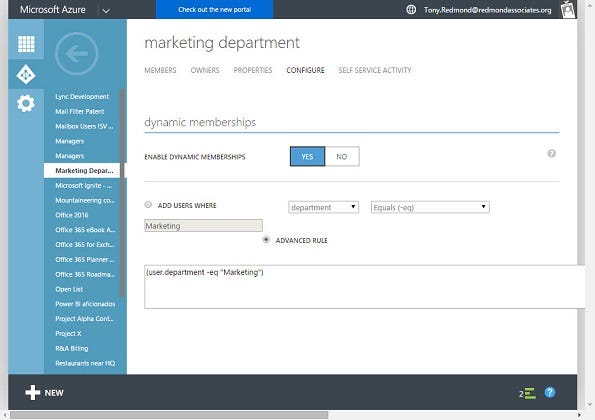
Task: Select the ADVANCED RULE radio button
Action: pos(266,240)
